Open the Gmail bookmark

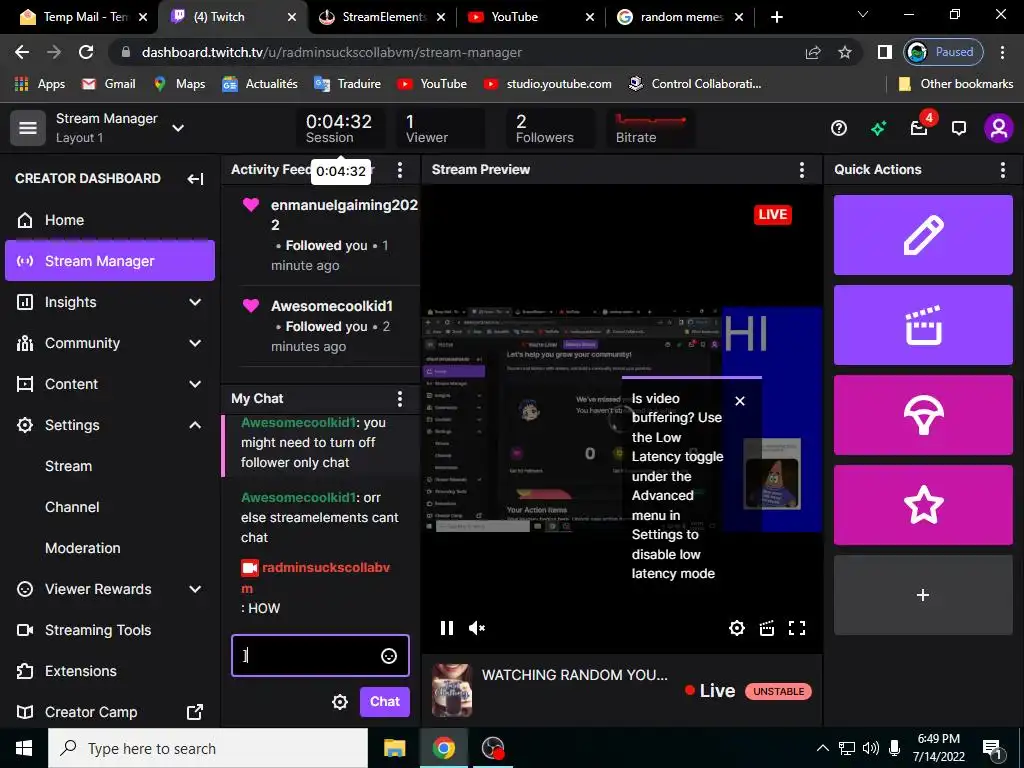point(108,84)
